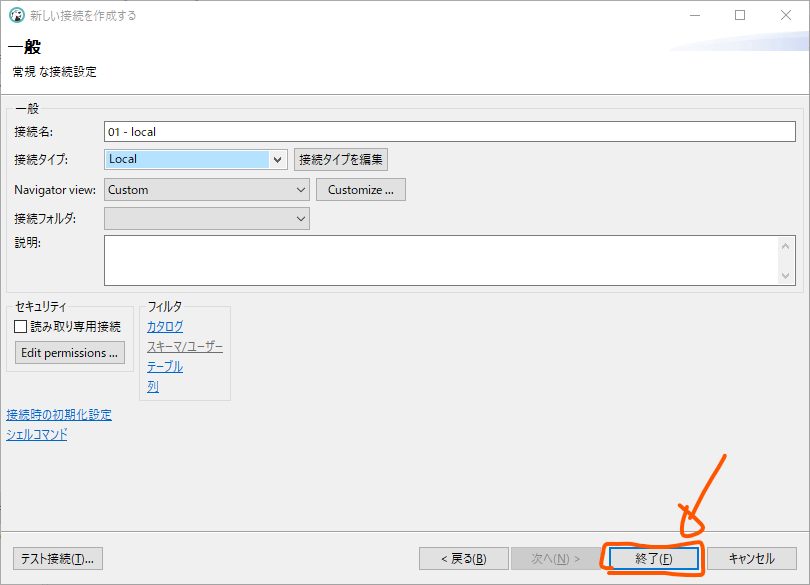Click the DBeaver icon in title bar
The width and height of the screenshot is (810, 585).
(x=17, y=15)
